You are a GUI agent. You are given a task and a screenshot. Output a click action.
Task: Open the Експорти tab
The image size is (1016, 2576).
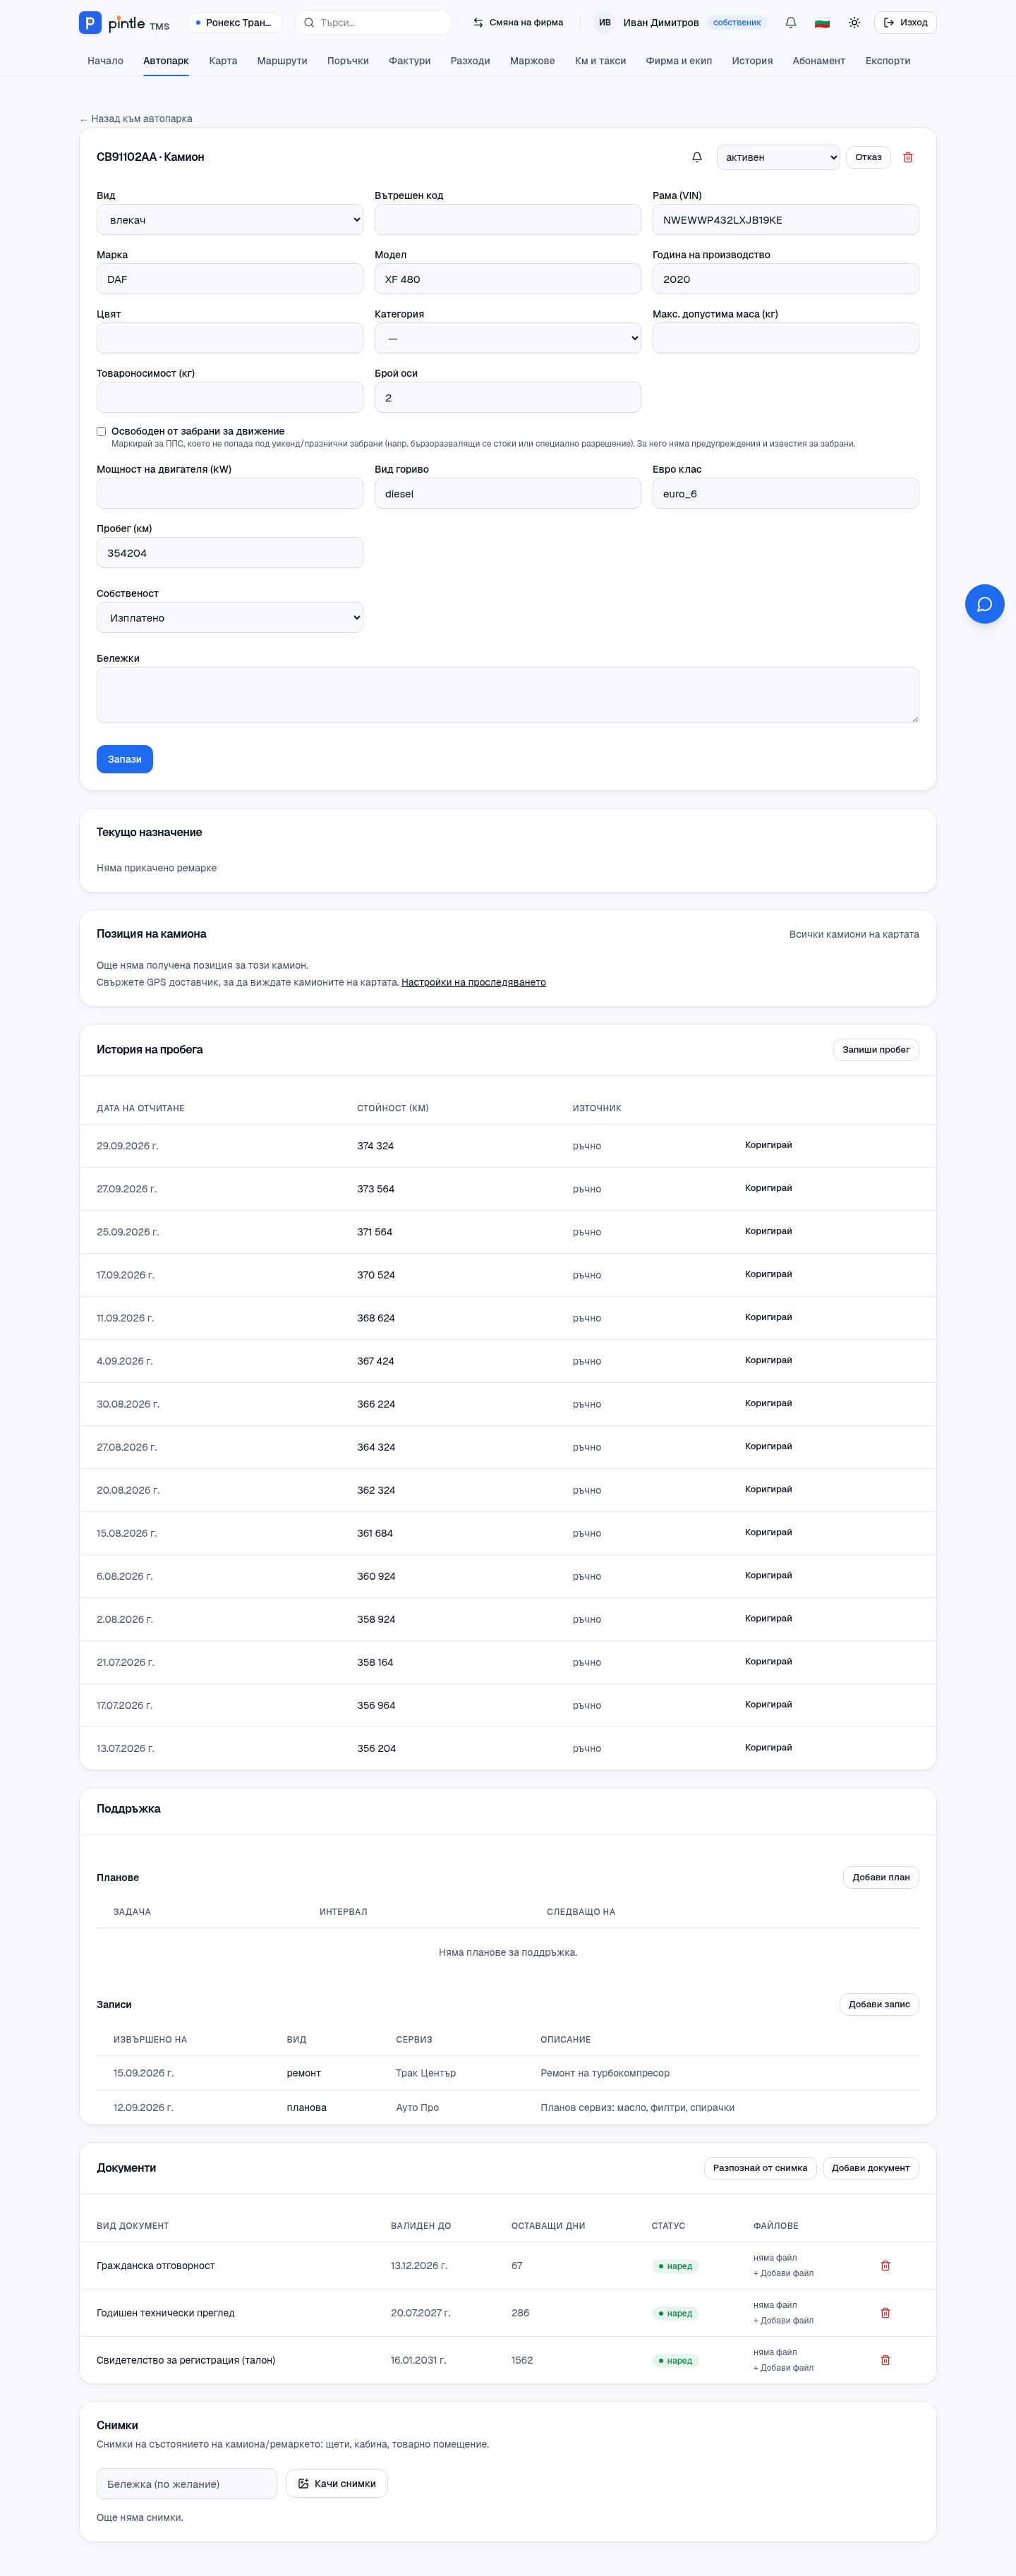click(x=888, y=61)
